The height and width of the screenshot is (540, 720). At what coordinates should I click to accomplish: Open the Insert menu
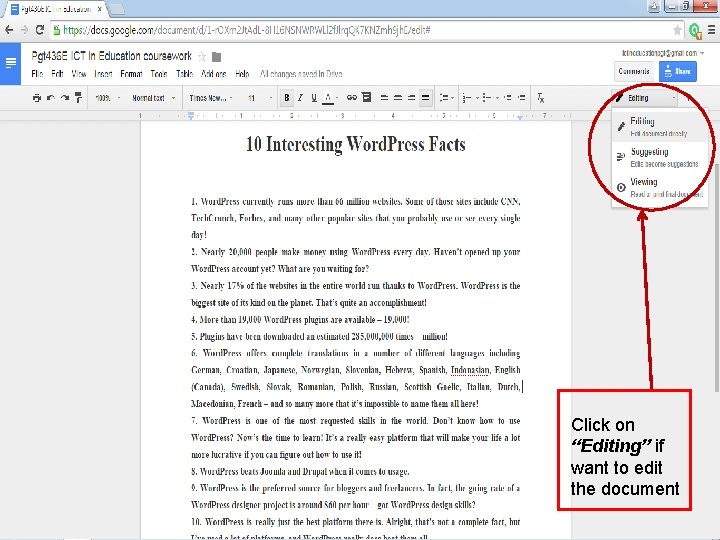coord(103,73)
